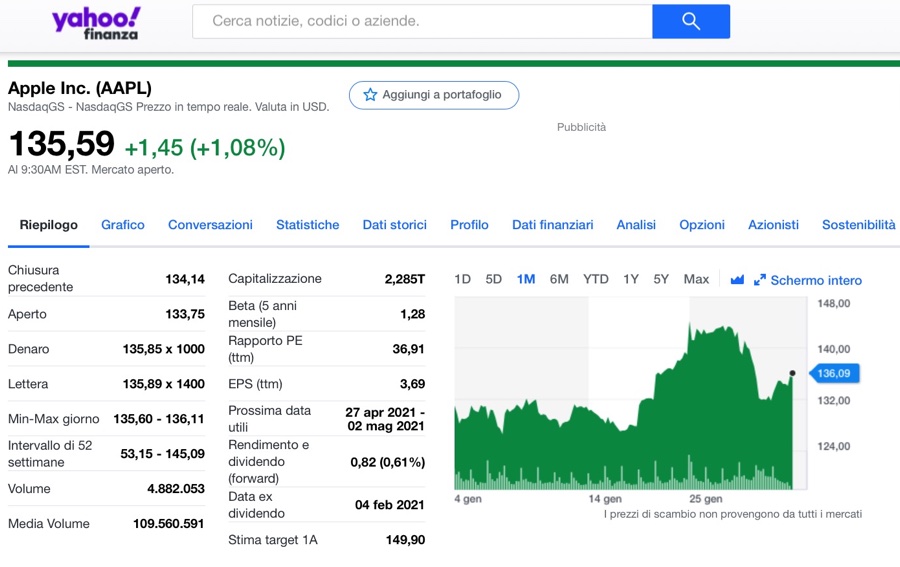Select the 1D chart range

pos(462,279)
